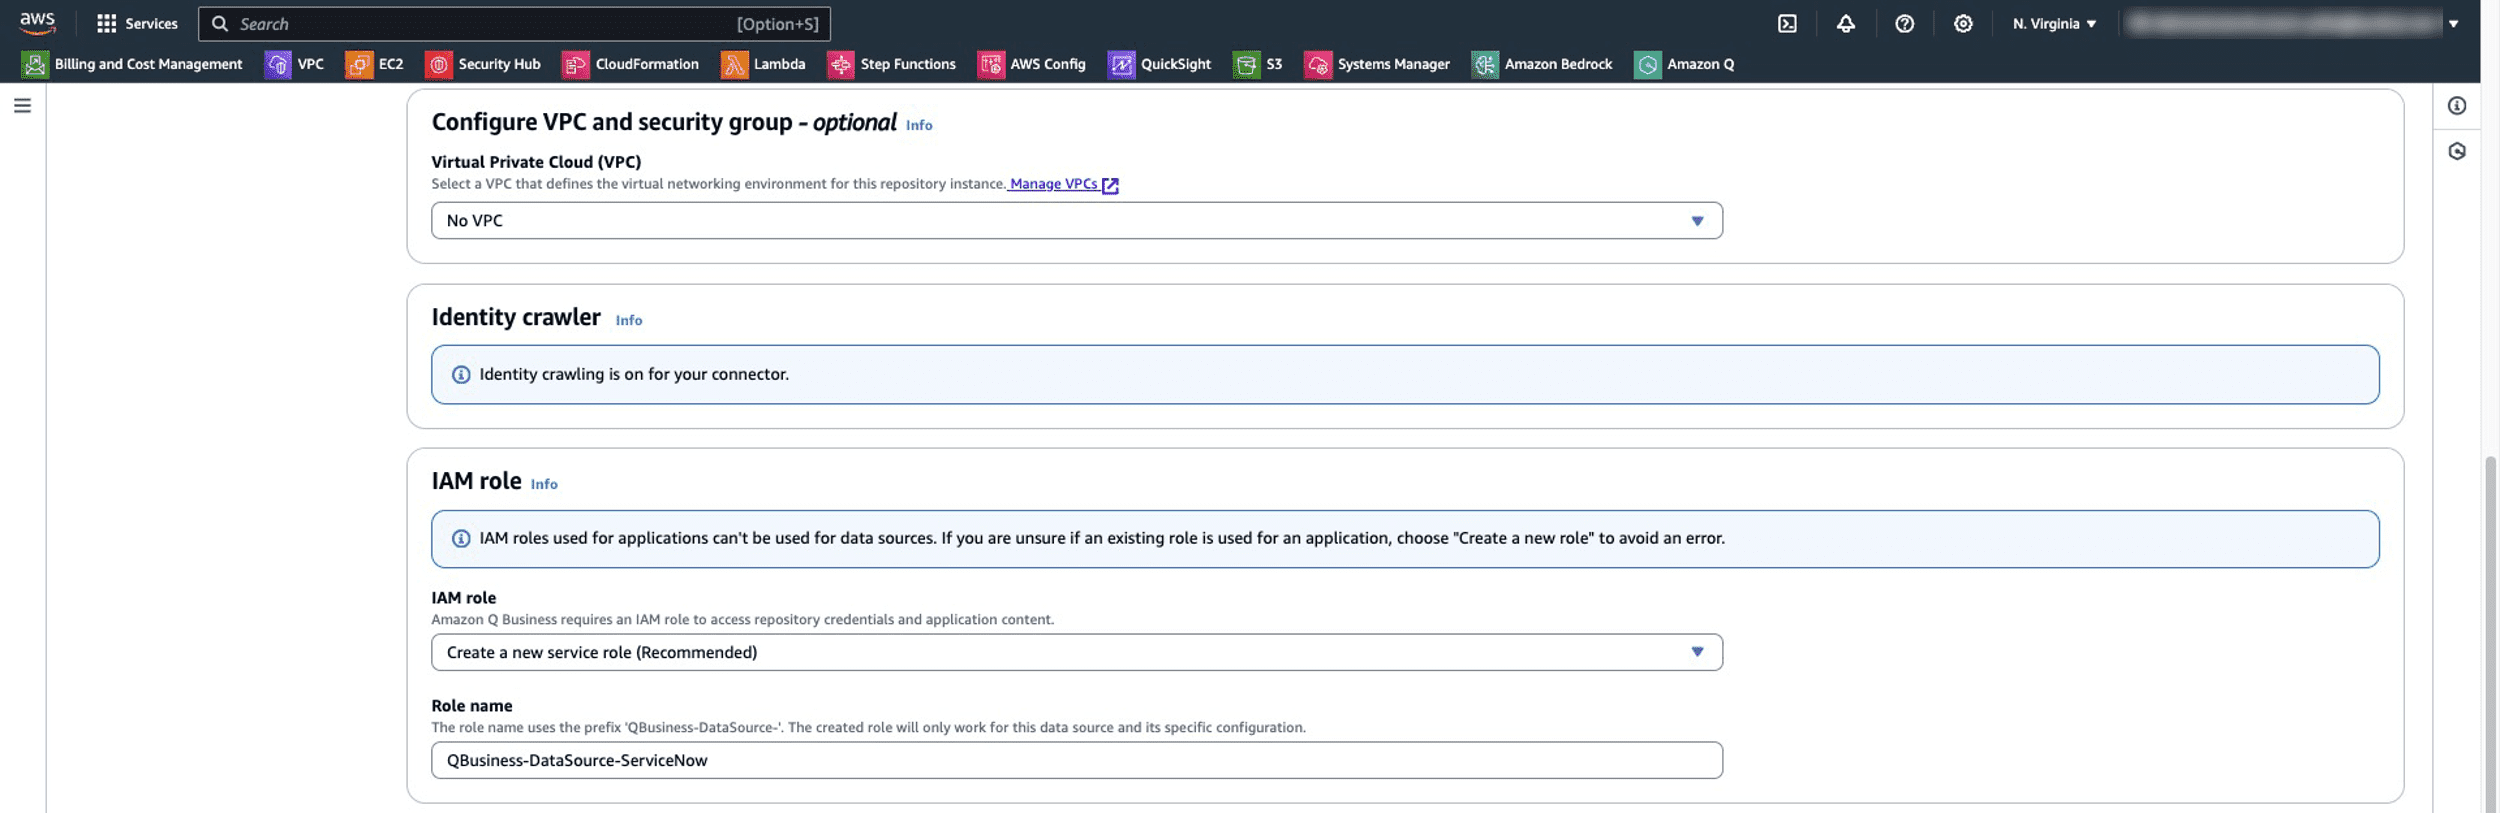Open the Step Functions shortcut
Viewport: 2500px width, 814px height.
tap(891, 64)
